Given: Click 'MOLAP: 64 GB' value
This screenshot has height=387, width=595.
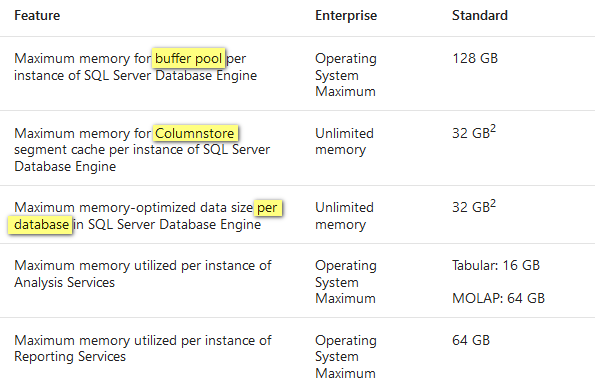Looking at the screenshot, I should tap(498, 298).
